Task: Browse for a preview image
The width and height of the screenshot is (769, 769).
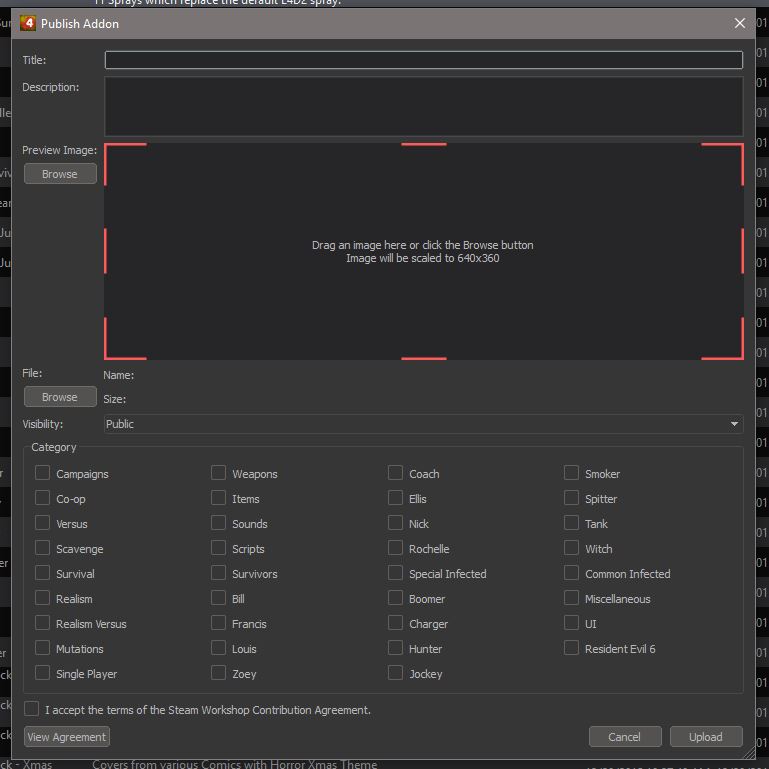Action: [60, 174]
